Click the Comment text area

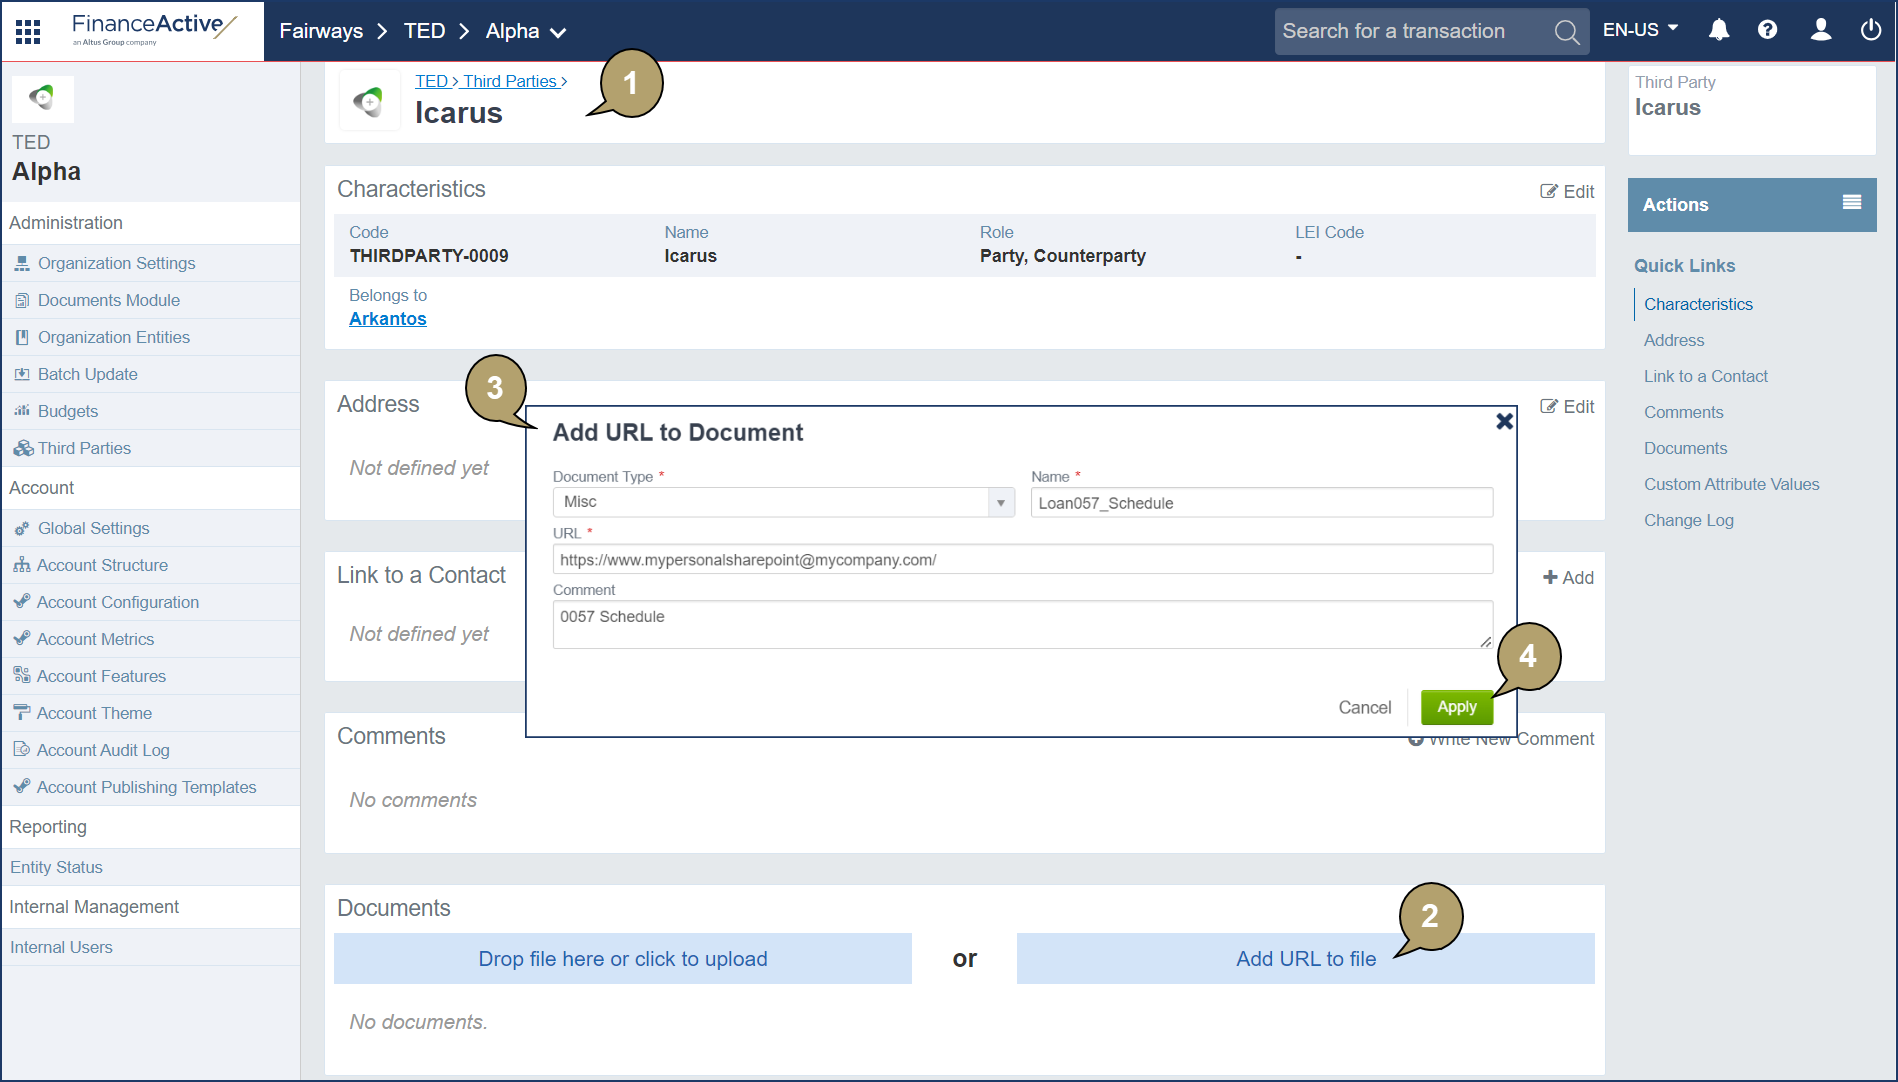click(1023, 624)
